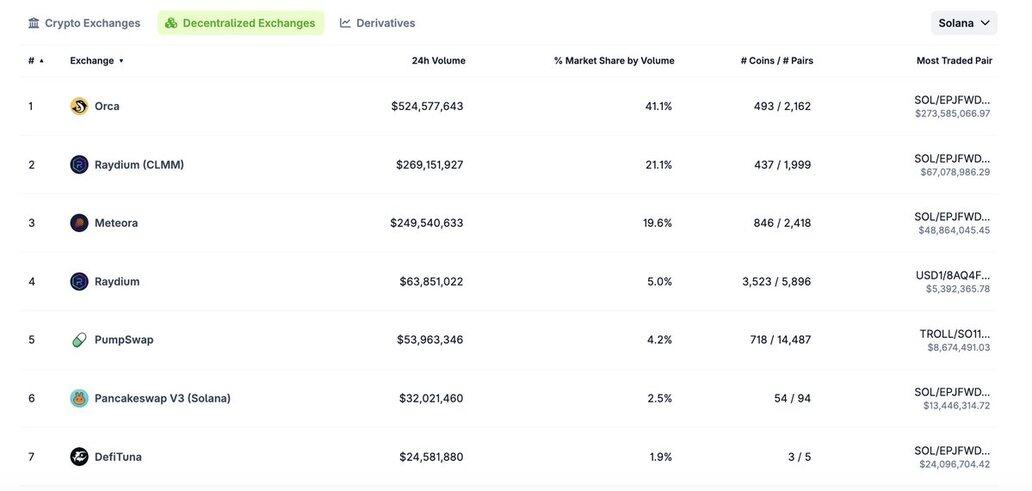Click PumpSwap's 718 / 14,487 pairs cell

coord(781,340)
